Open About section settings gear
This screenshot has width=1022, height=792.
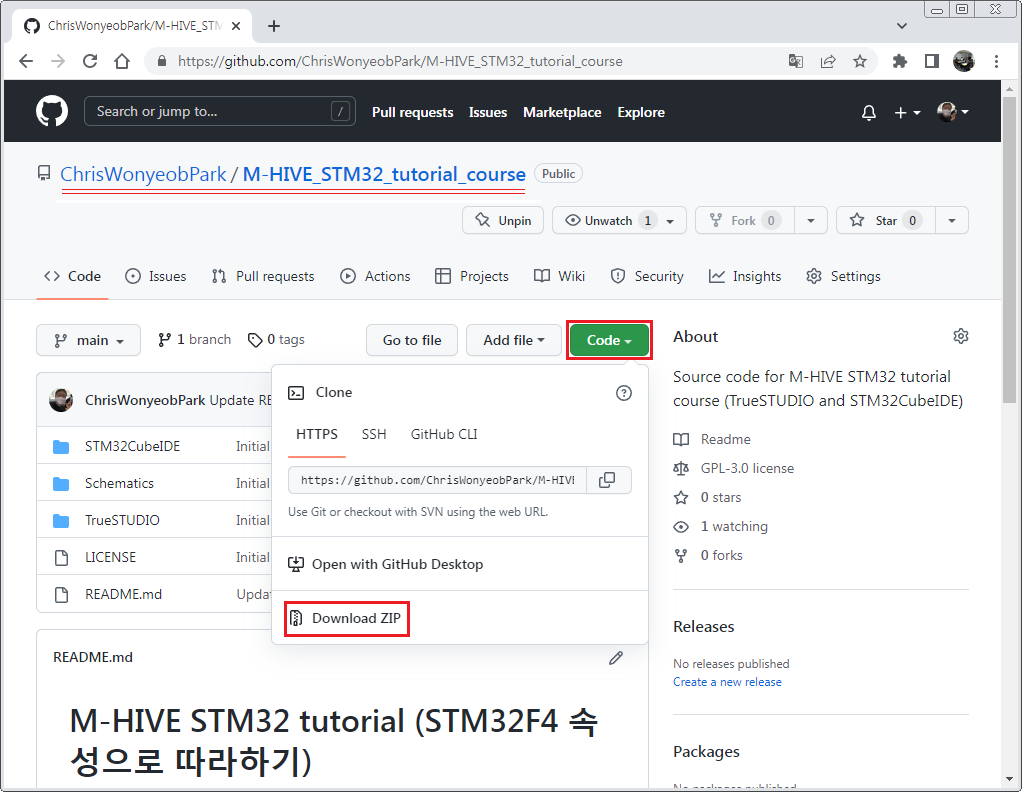[961, 336]
